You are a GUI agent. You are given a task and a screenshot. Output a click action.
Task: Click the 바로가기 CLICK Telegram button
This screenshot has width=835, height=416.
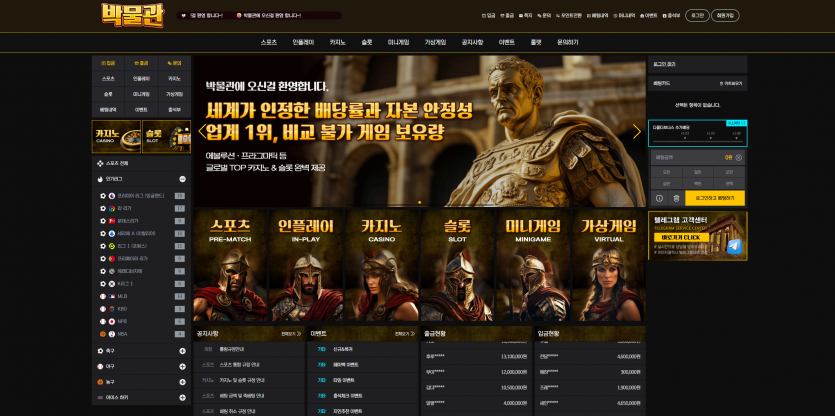(681, 237)
